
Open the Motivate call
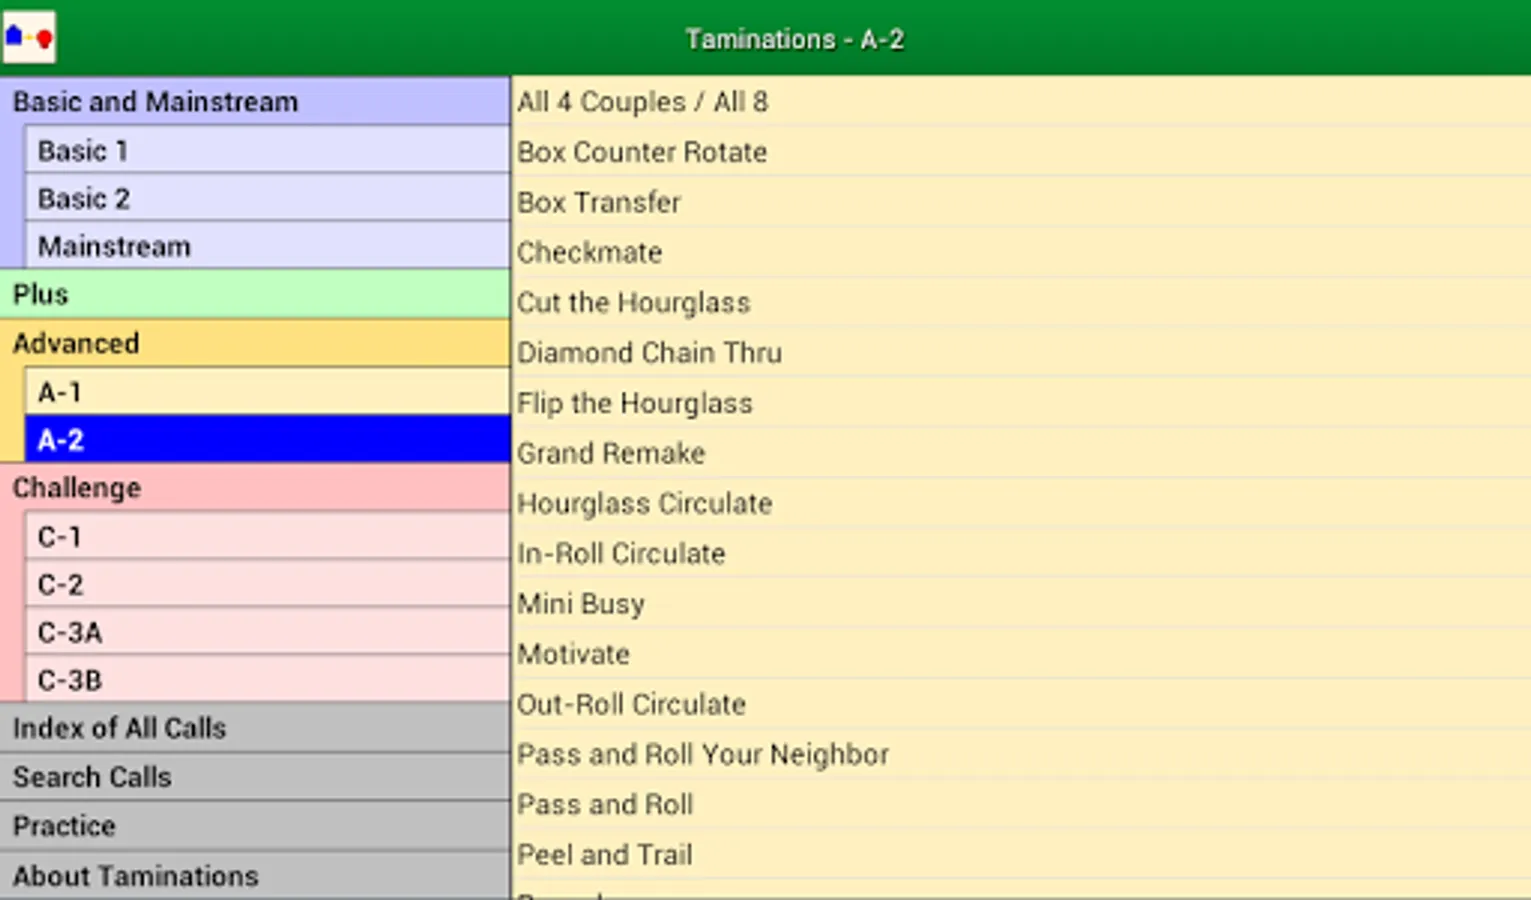1022,654
